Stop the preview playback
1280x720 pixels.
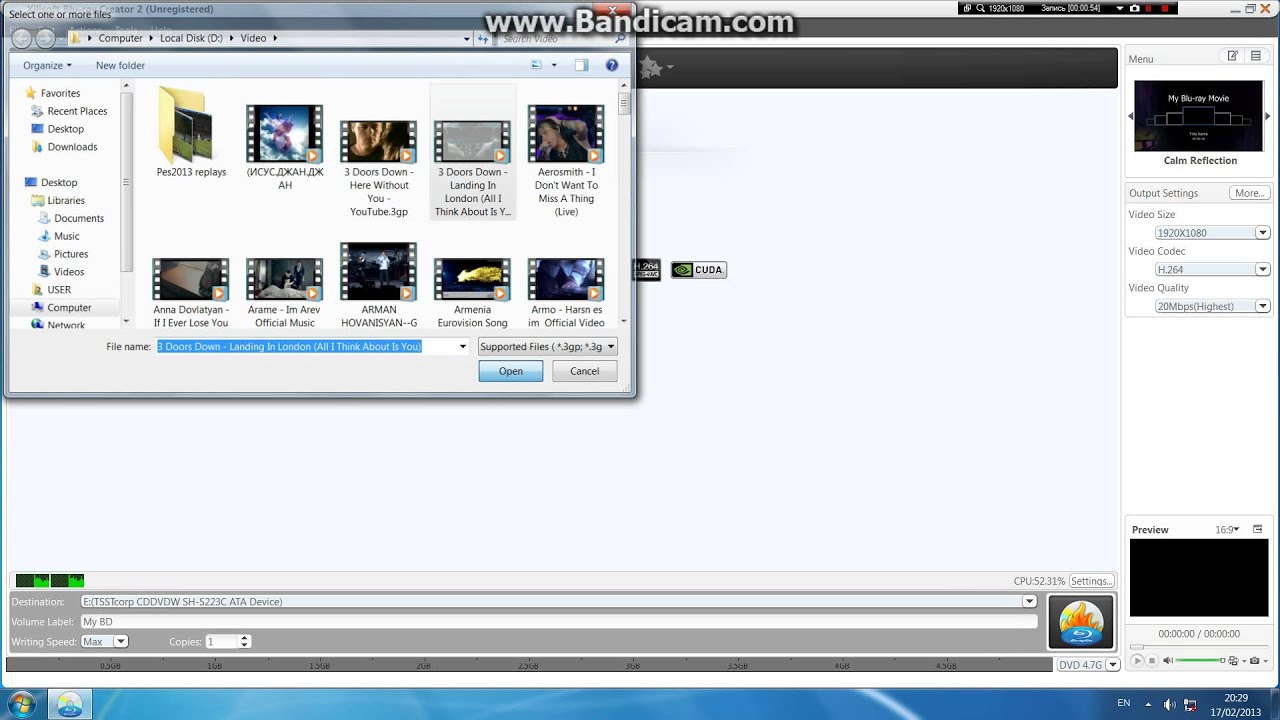(x=1152, y=660)
